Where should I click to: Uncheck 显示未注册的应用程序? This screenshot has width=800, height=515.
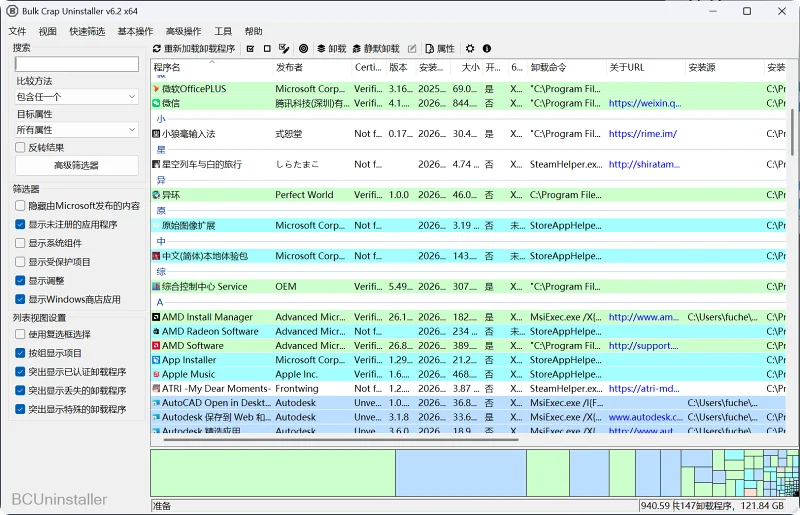point(20,225)
